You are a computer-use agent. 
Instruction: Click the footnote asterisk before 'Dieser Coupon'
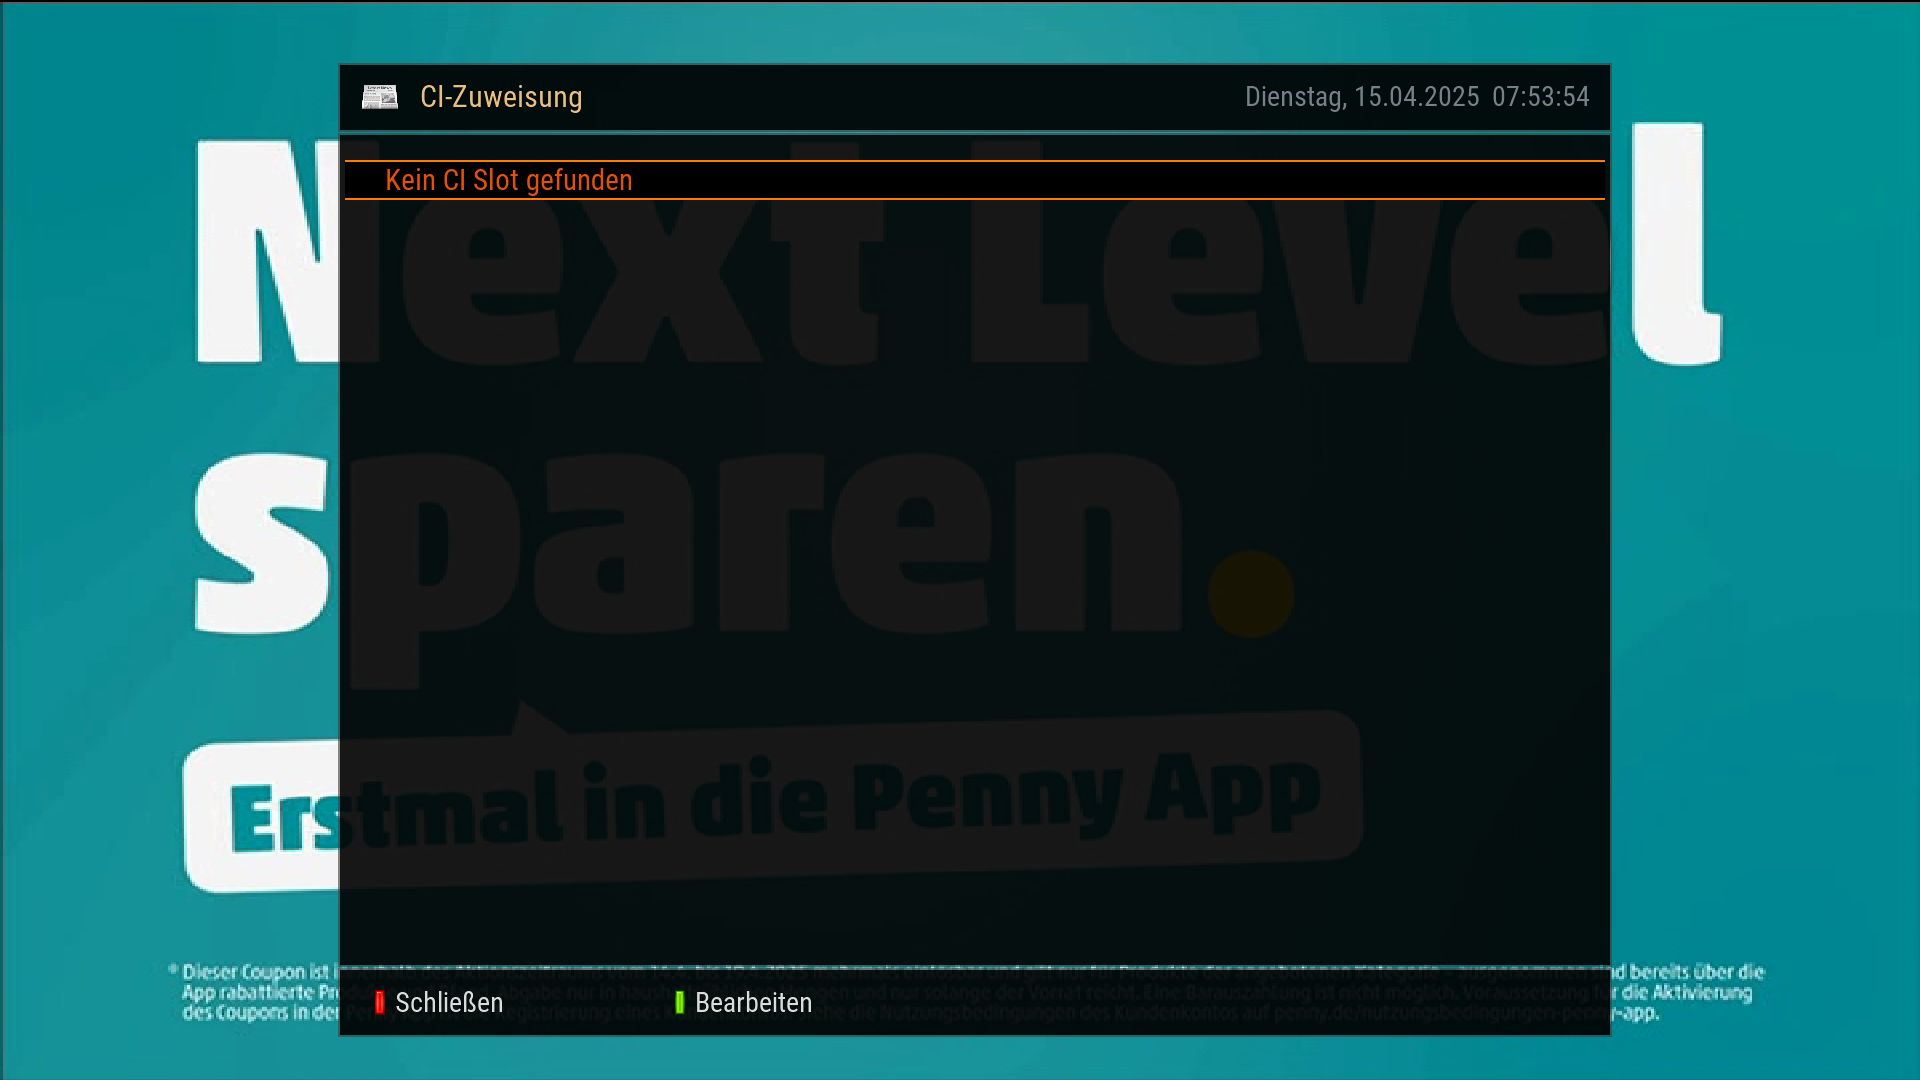click(173, 969)
